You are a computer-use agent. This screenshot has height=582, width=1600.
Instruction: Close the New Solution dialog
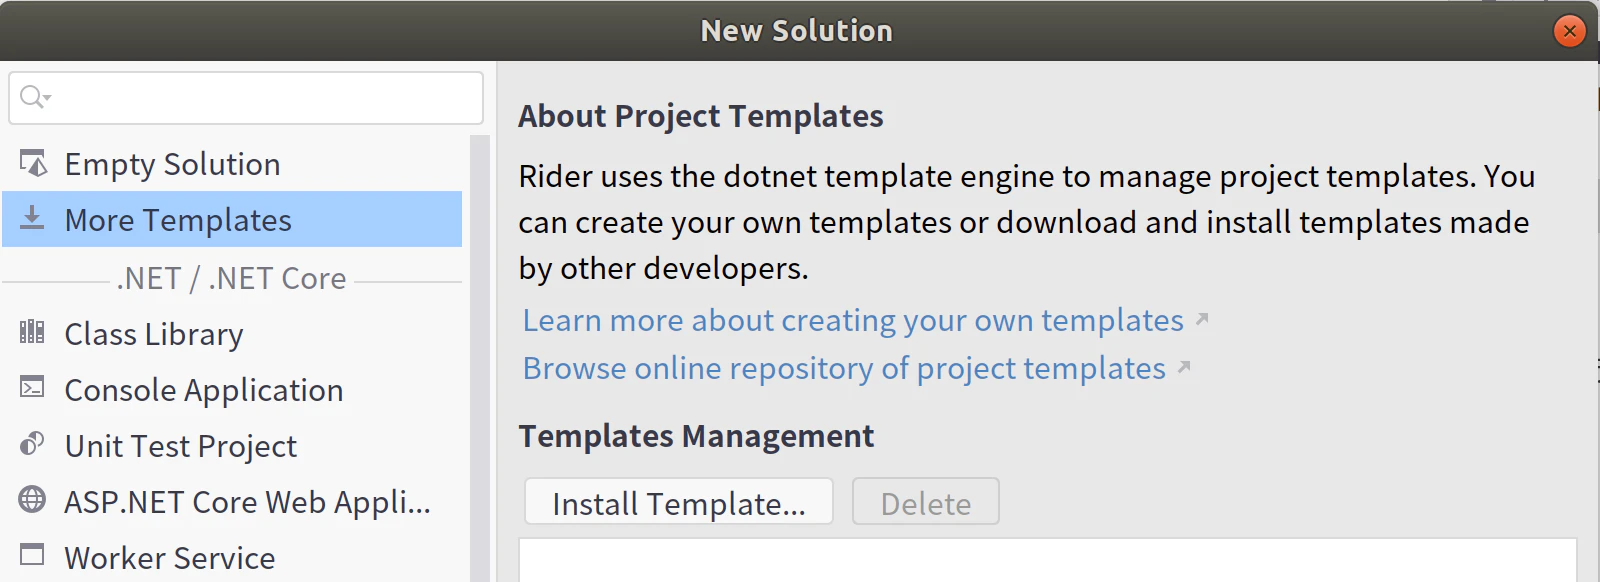(x=1570, y=31)
